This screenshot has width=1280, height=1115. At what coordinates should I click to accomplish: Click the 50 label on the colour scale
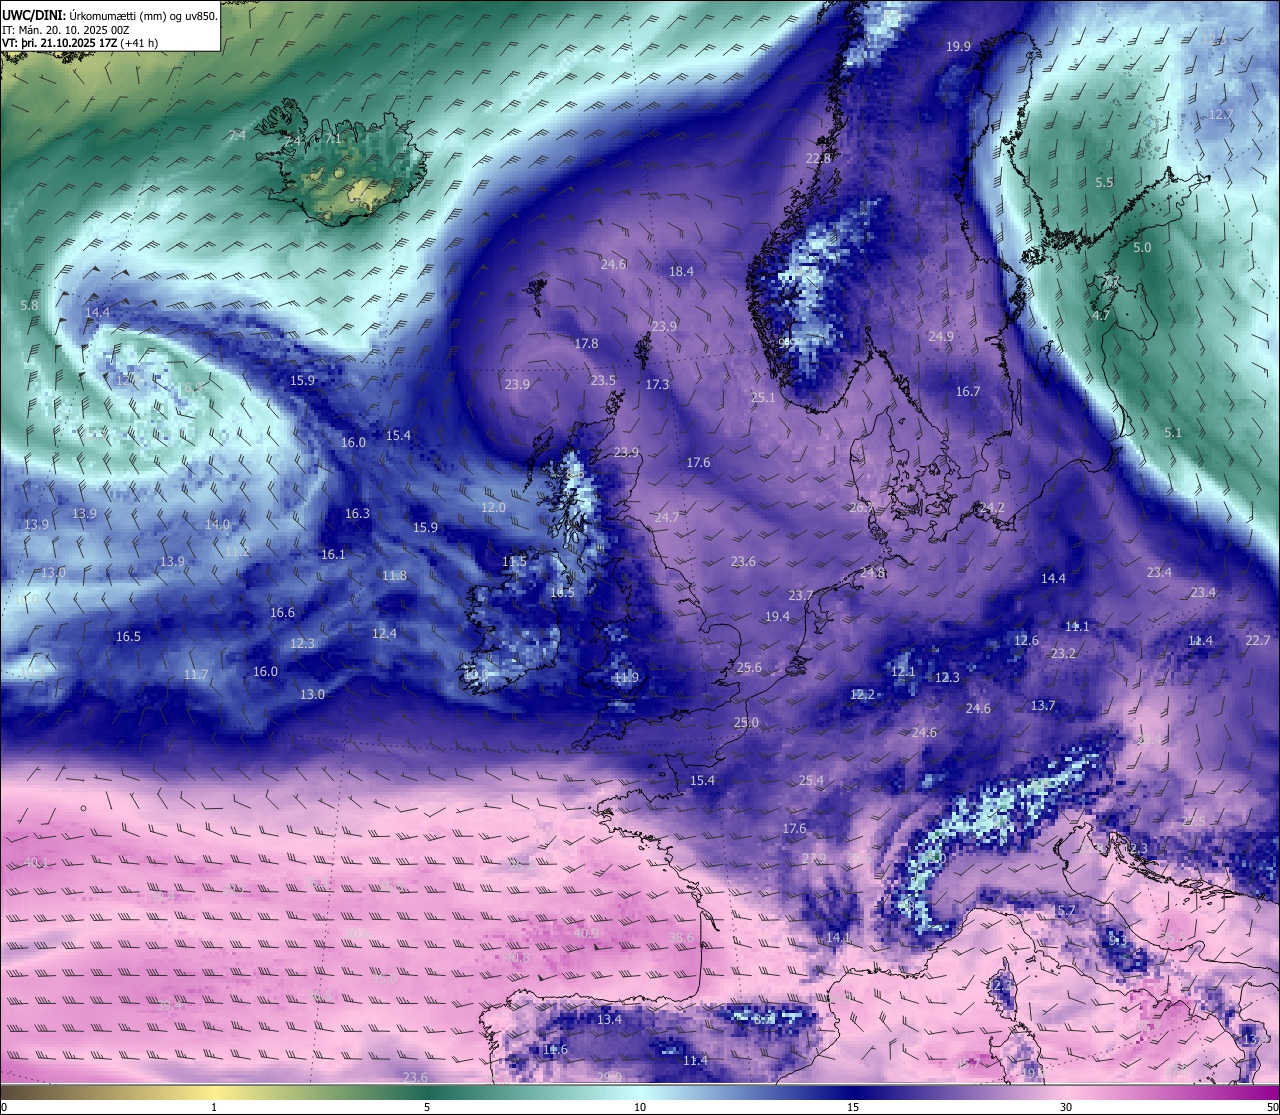1271,1107
